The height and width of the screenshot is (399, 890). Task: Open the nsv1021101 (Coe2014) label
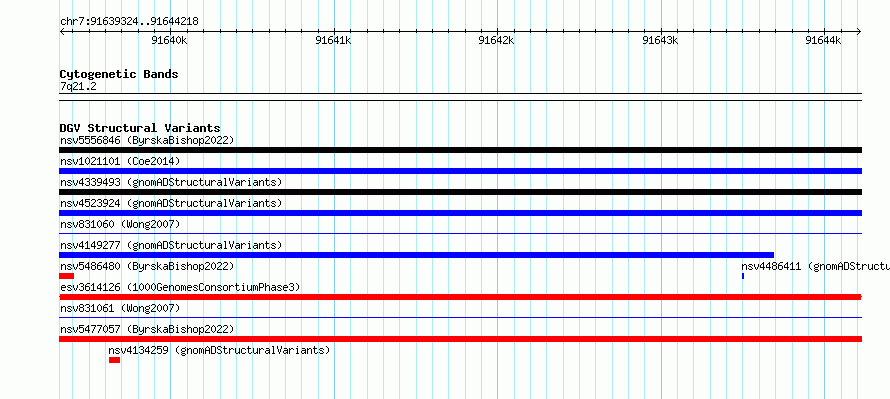[x=120, y=161]
